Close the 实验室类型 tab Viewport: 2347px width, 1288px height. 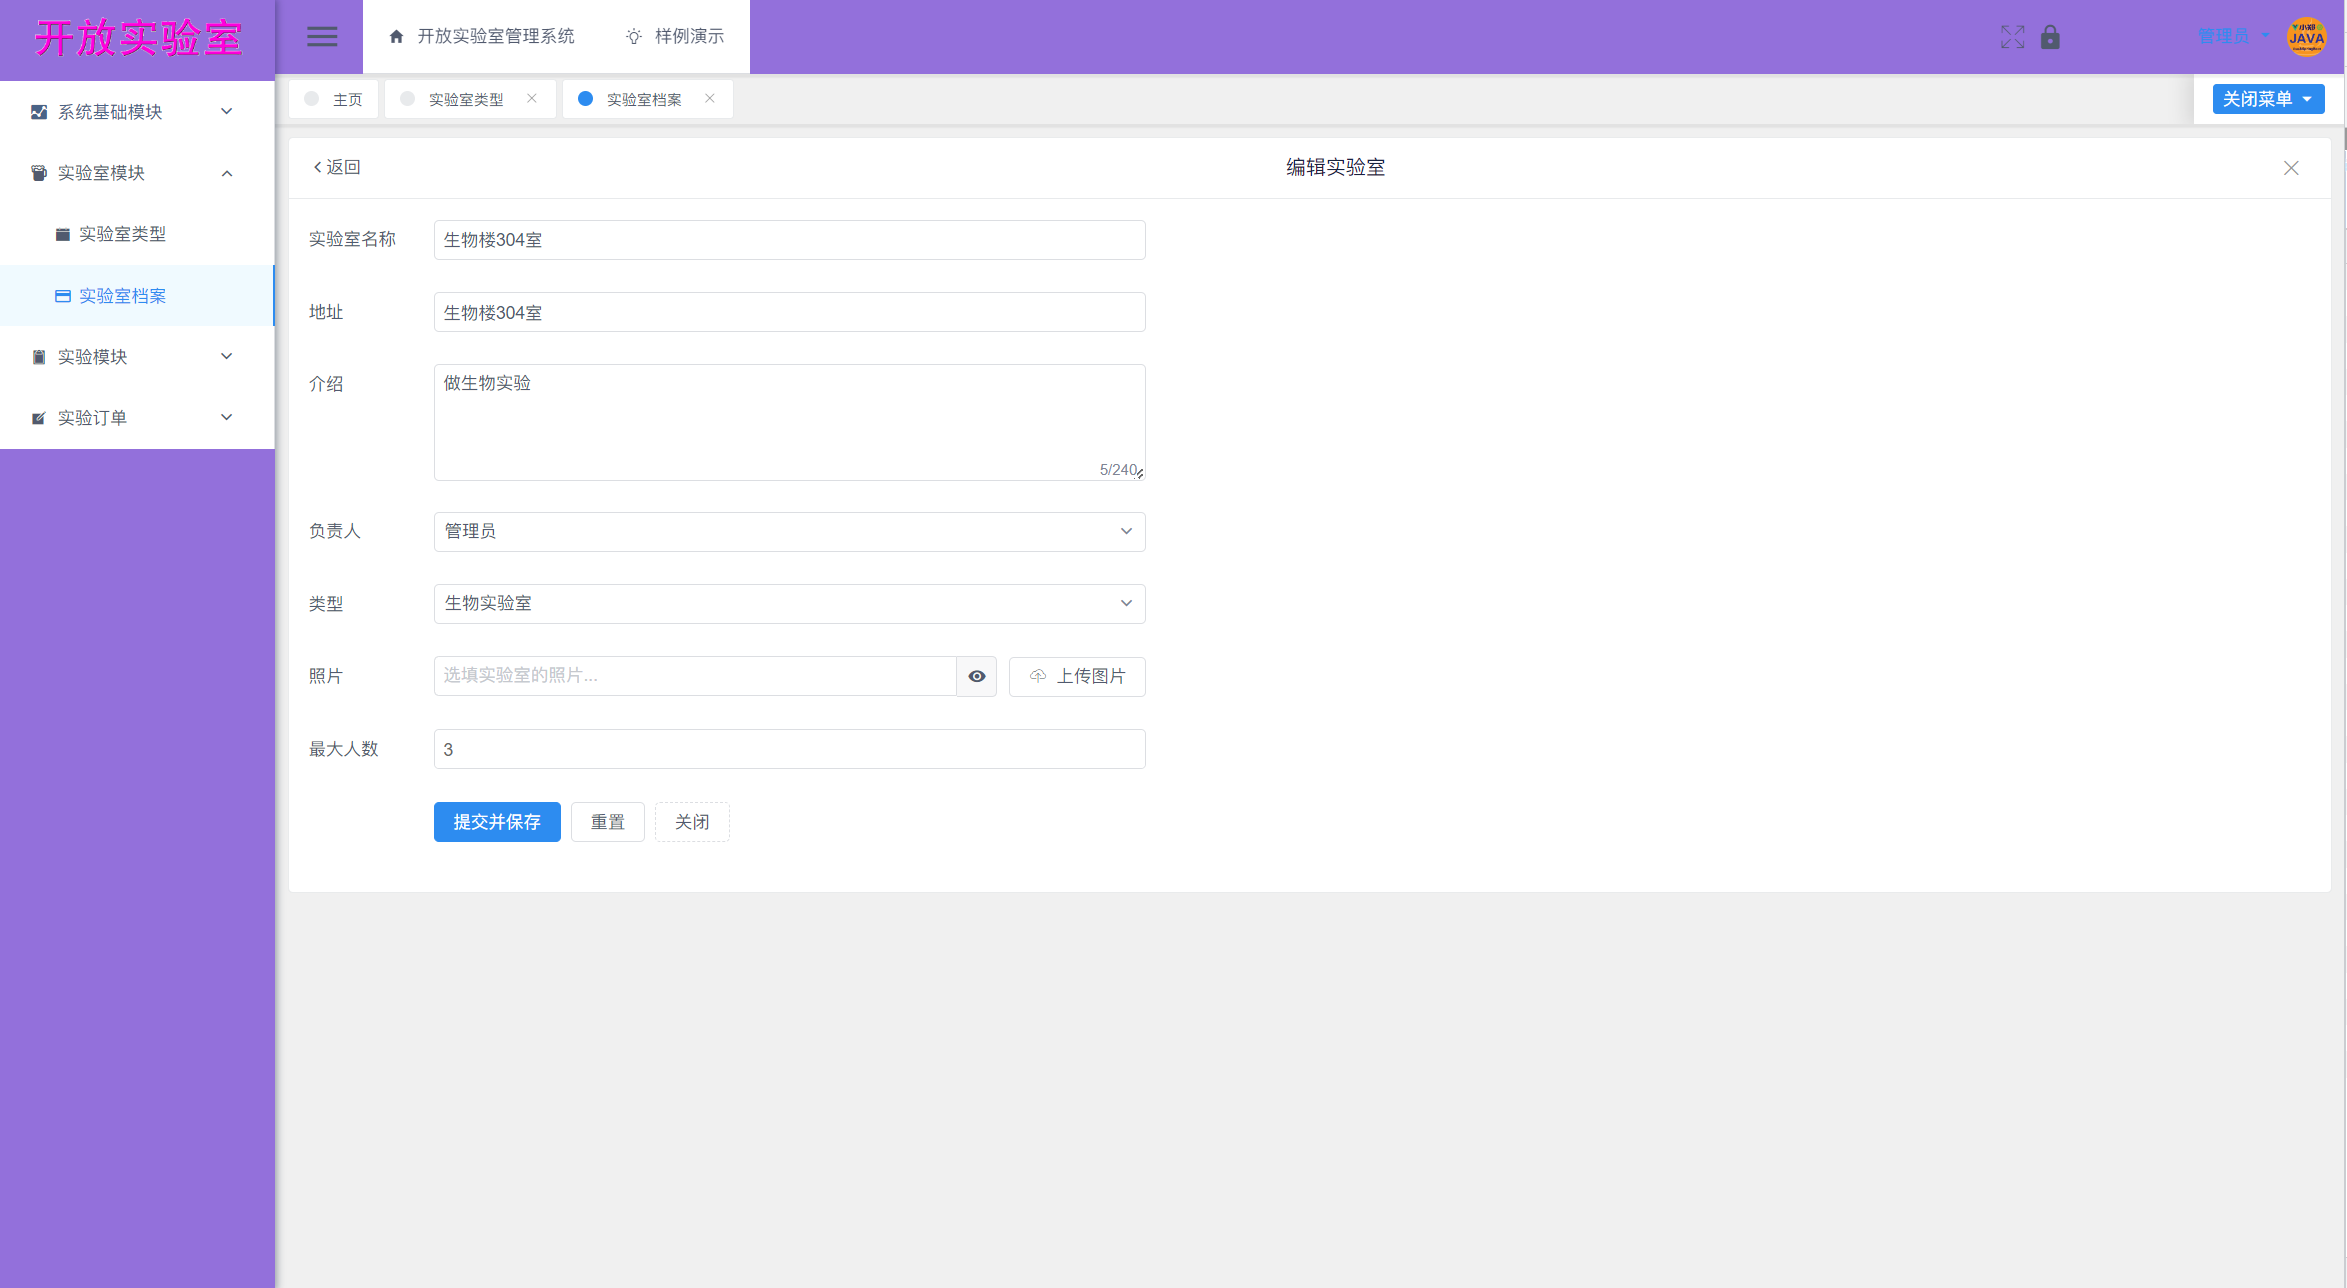(x=532, y=98)
